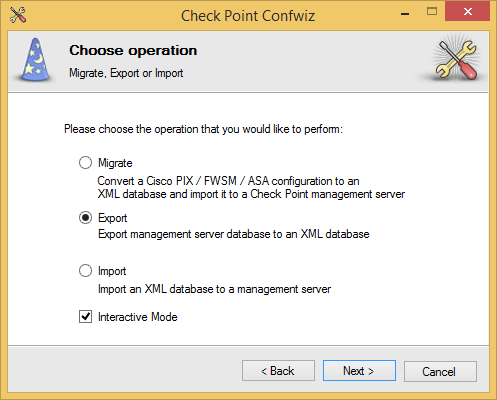Go to previous step with < Back
This screenshot has height=400, width=497.
pyautogui.click(x=278, y=370)
